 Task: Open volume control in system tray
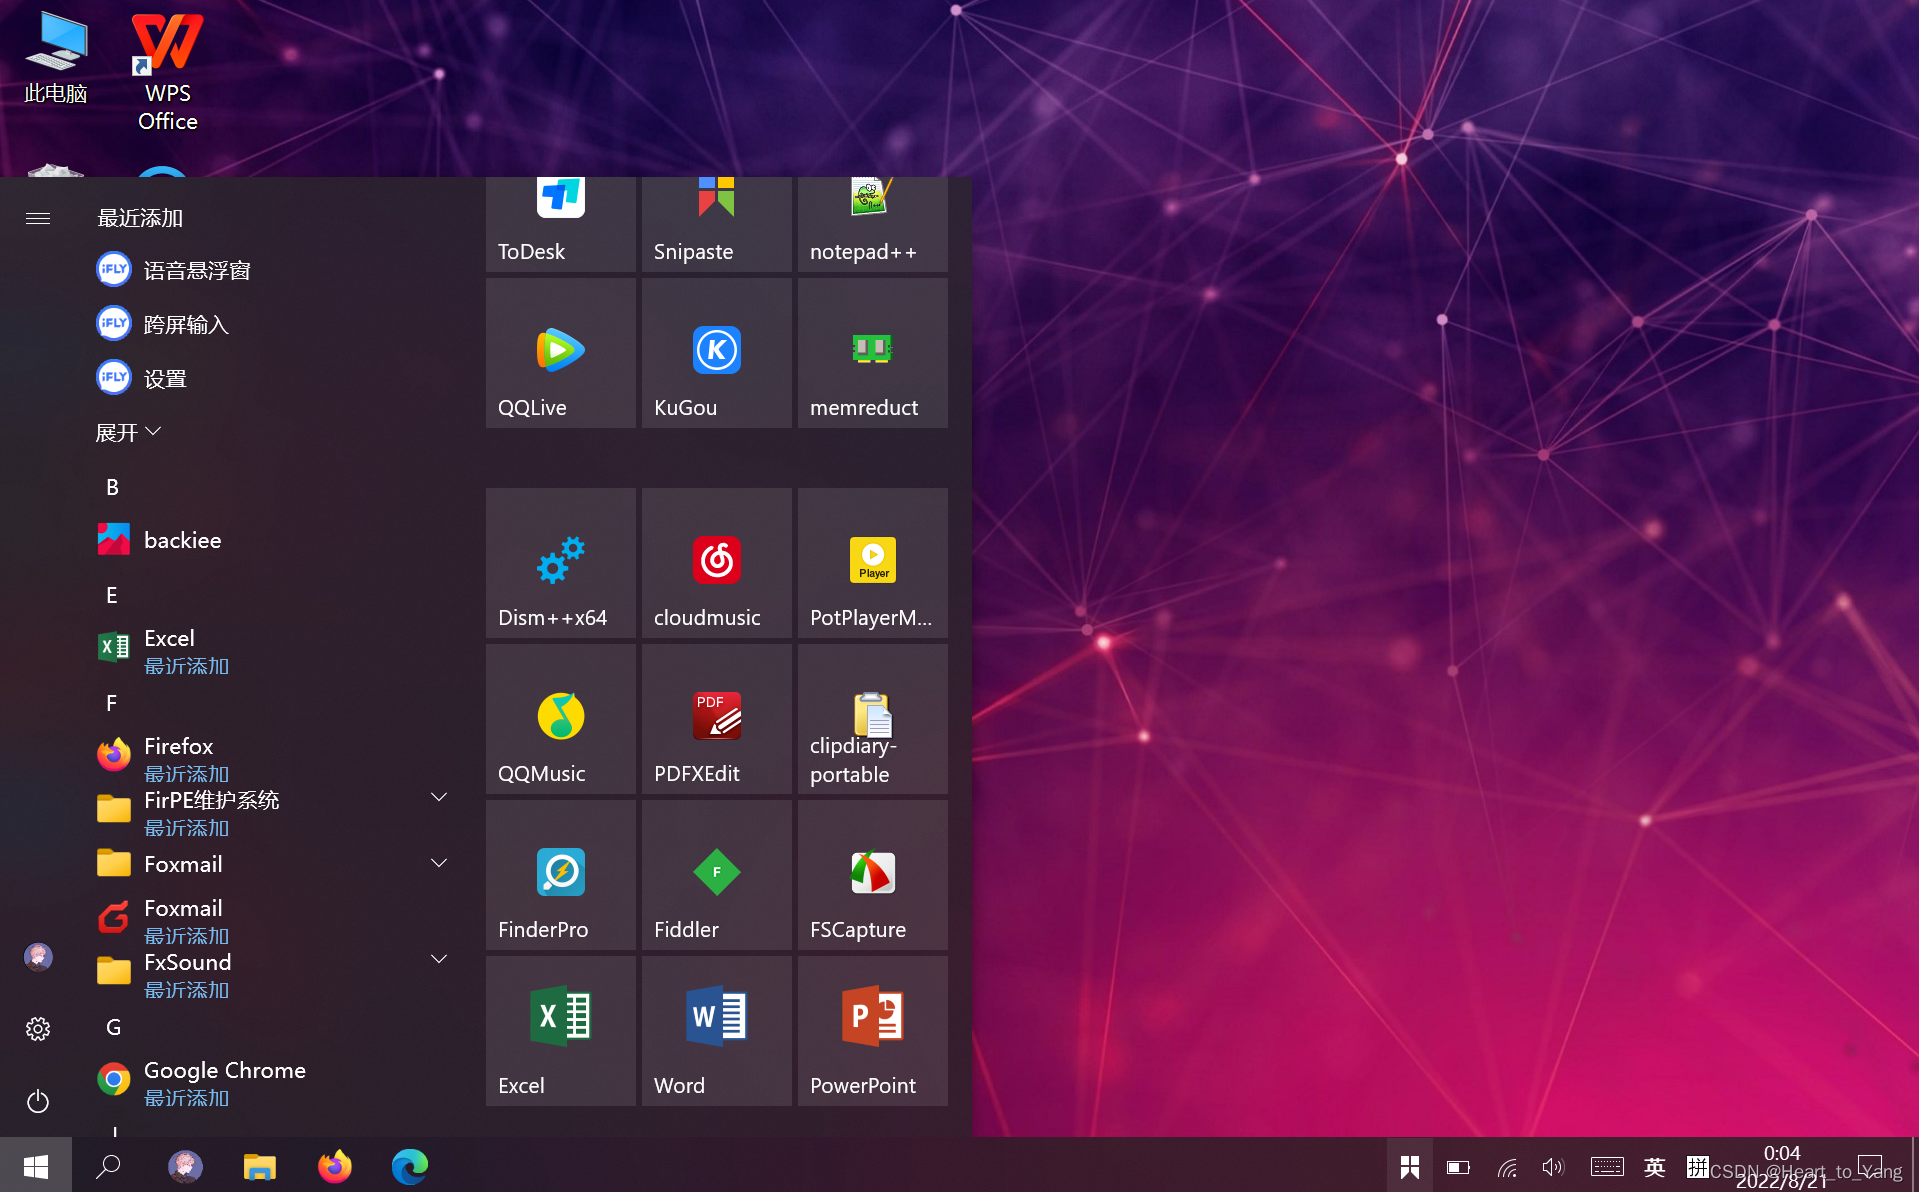click(1552, 1167)
